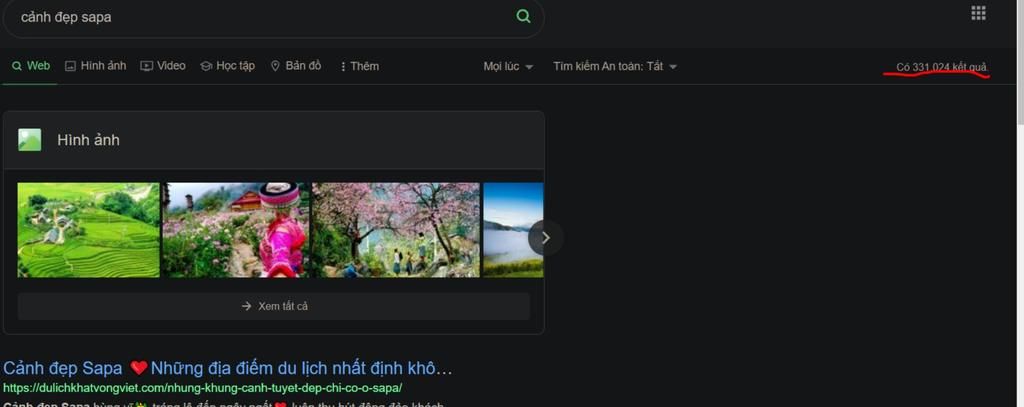Image resolution: width=1024 pixels, height=407 pixels.
Task: Open the cherry blossom trees thumbnail
Action: pyautogui.click(x=396, y=230)
